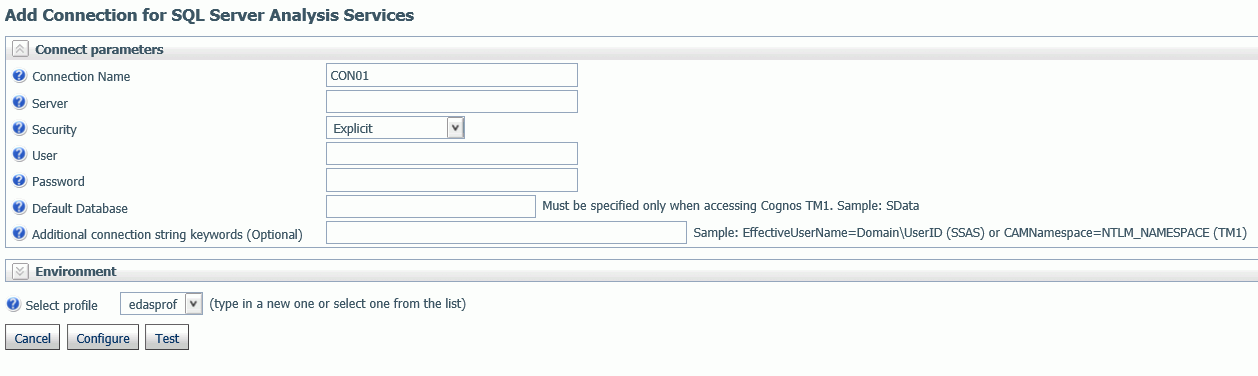Open the edasprof profile dropdown
1258x376 pixels.
[x=162, y=304]
